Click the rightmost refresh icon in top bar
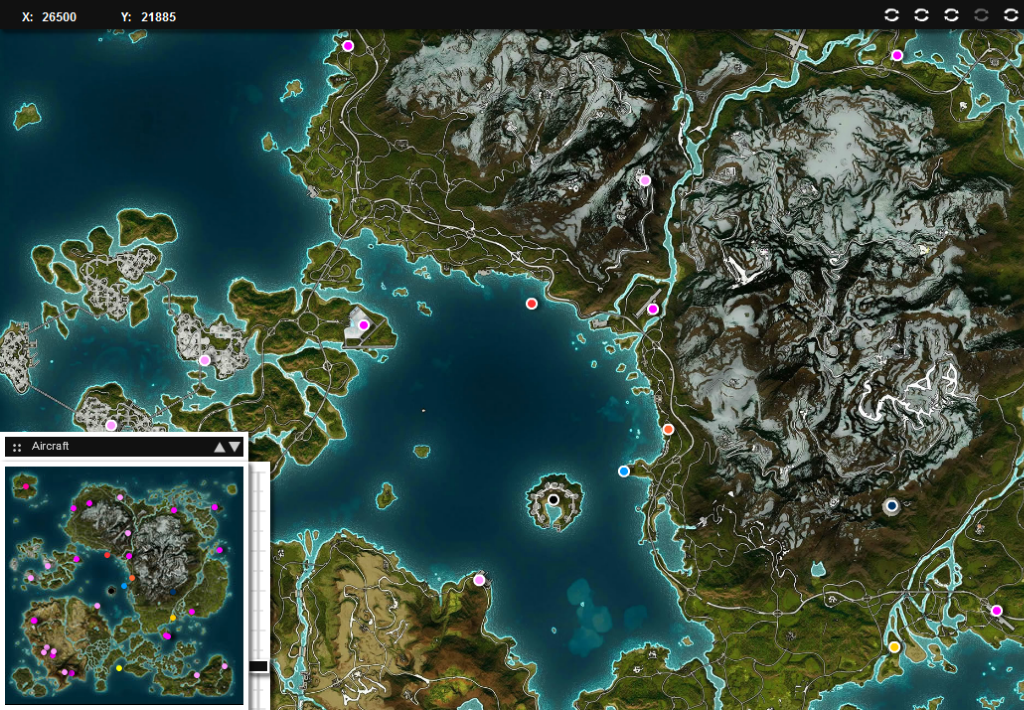Screen dimensions: 1024x710 click(1010, 15)
